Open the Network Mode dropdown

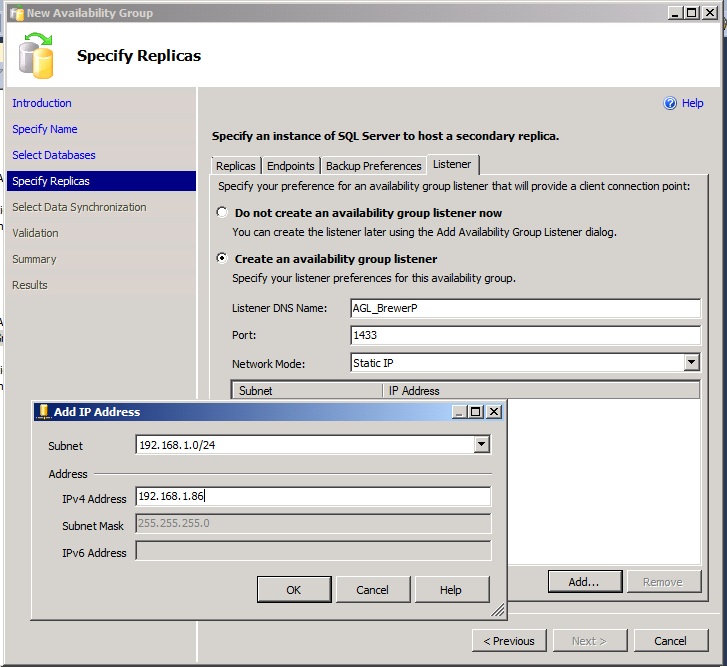pyautogui.click(x=691, y=363)
